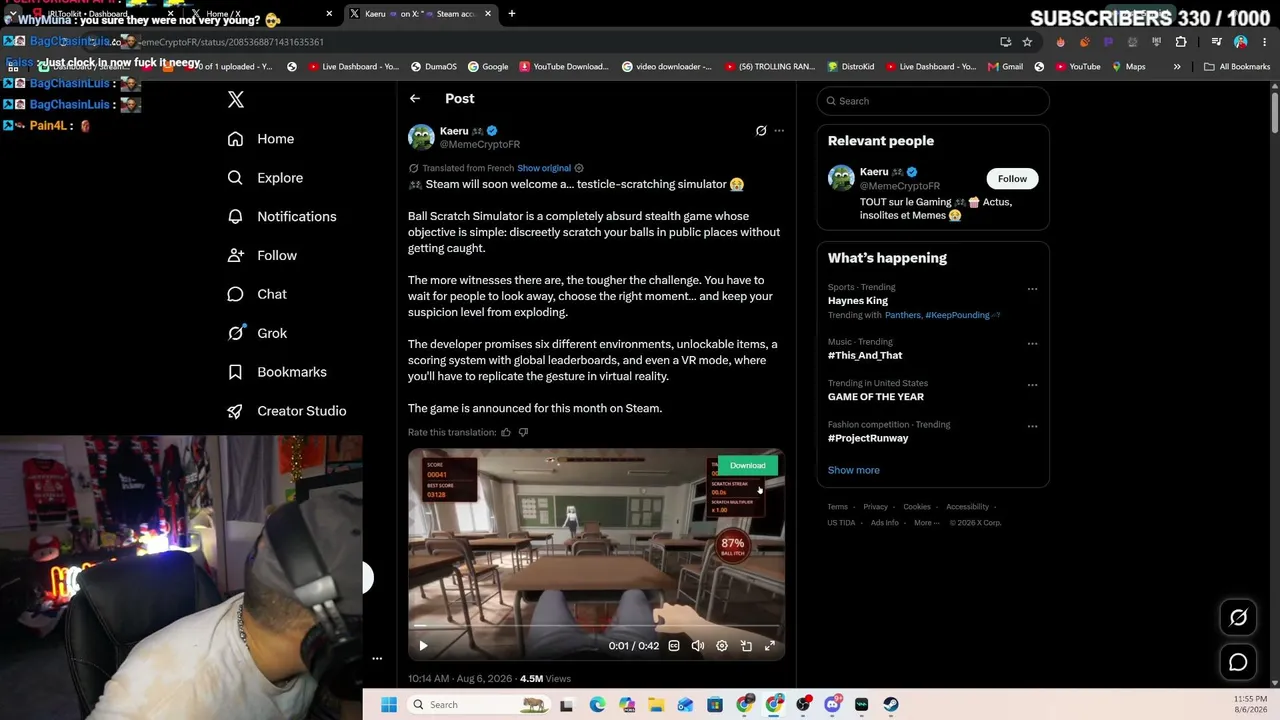Open Kaeru's author avatar on the post
The image size is (1280, 720).
tap(421, 137)
